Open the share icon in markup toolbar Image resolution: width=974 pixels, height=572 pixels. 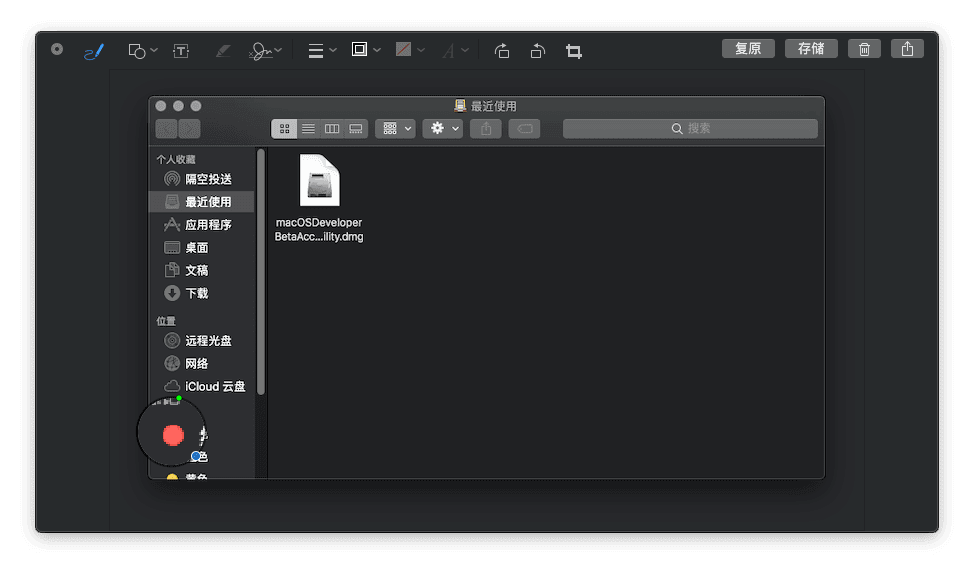[x=907, y=49]
